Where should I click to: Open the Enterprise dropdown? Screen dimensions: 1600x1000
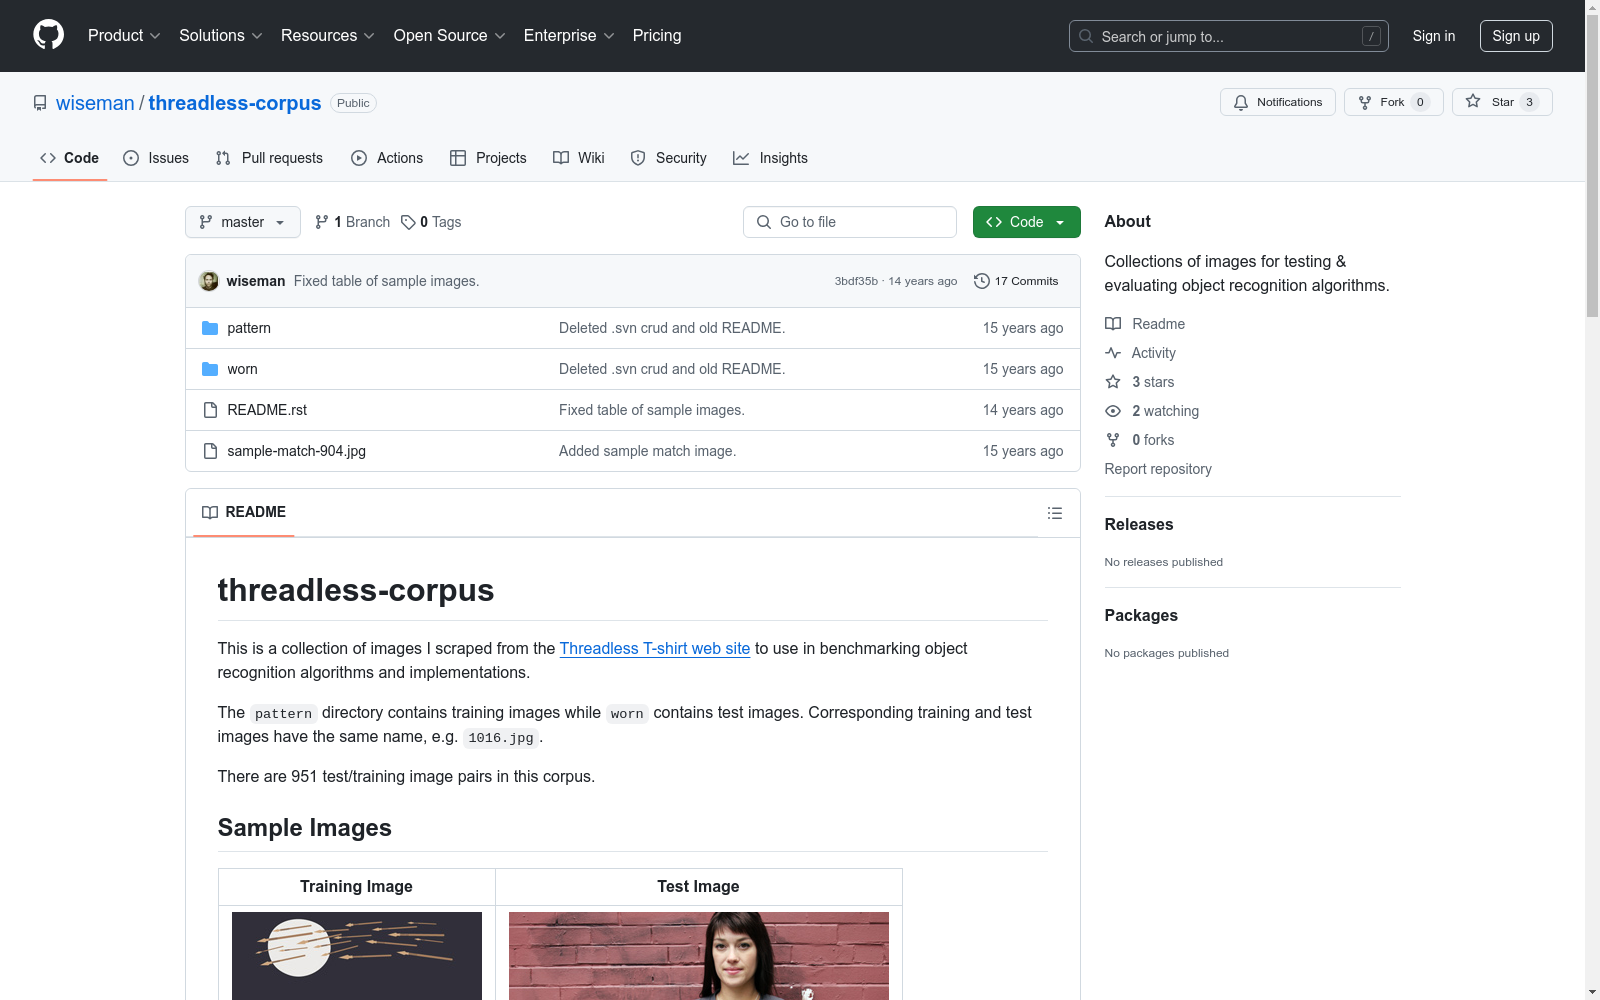tap(569, 36)
